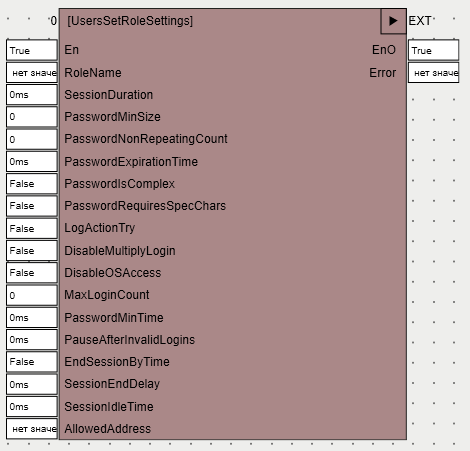Select the PasswordIsComplex pin label
Viewport: 470px width, 451px height.
click(x=120, y=184)
